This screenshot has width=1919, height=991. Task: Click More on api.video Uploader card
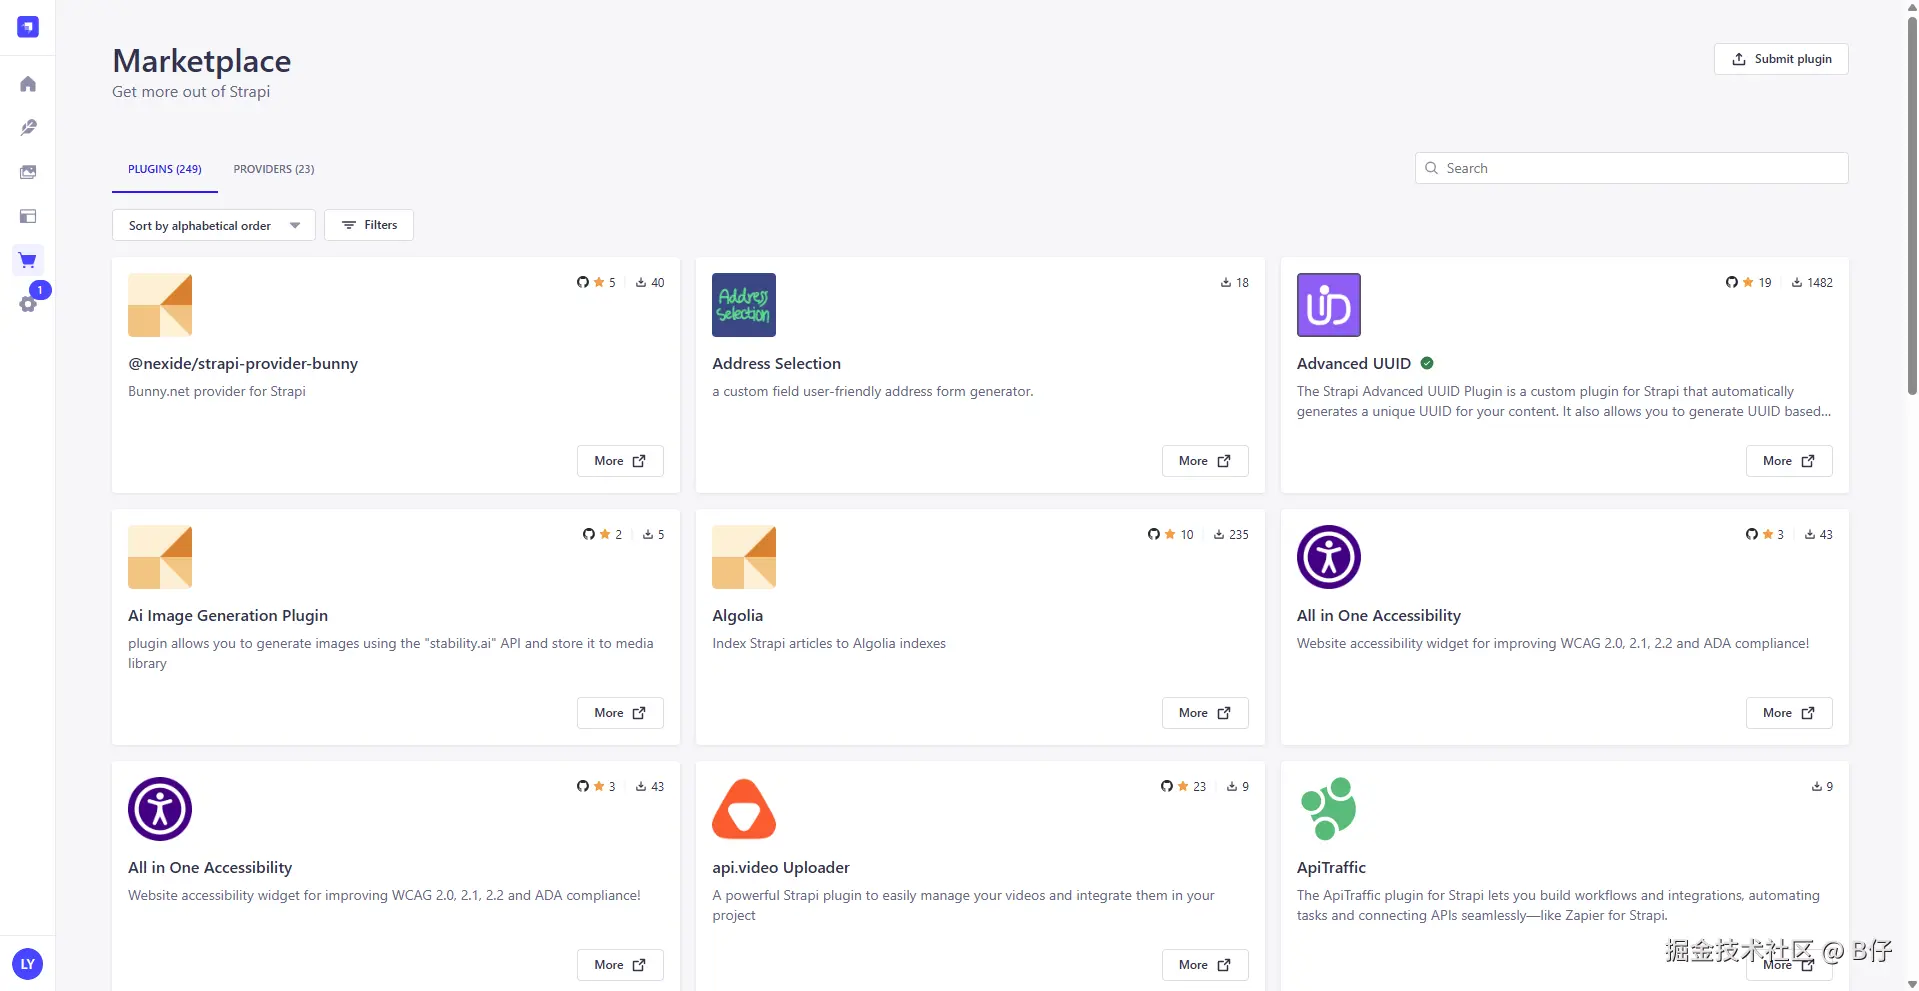(1204, 965)
